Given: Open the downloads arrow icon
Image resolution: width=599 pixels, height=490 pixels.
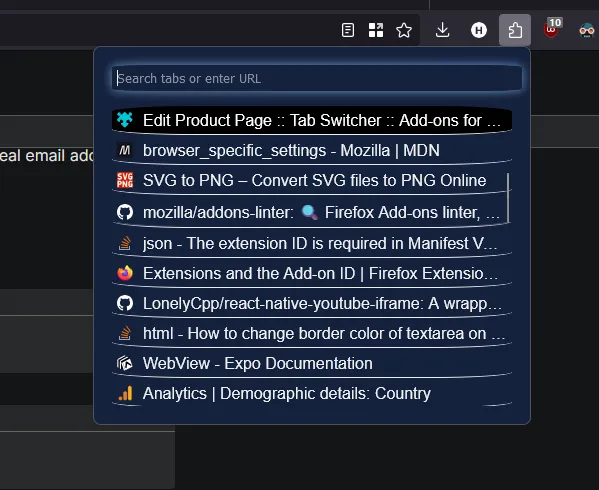Looking at the screenshot, I should point(442,30).
